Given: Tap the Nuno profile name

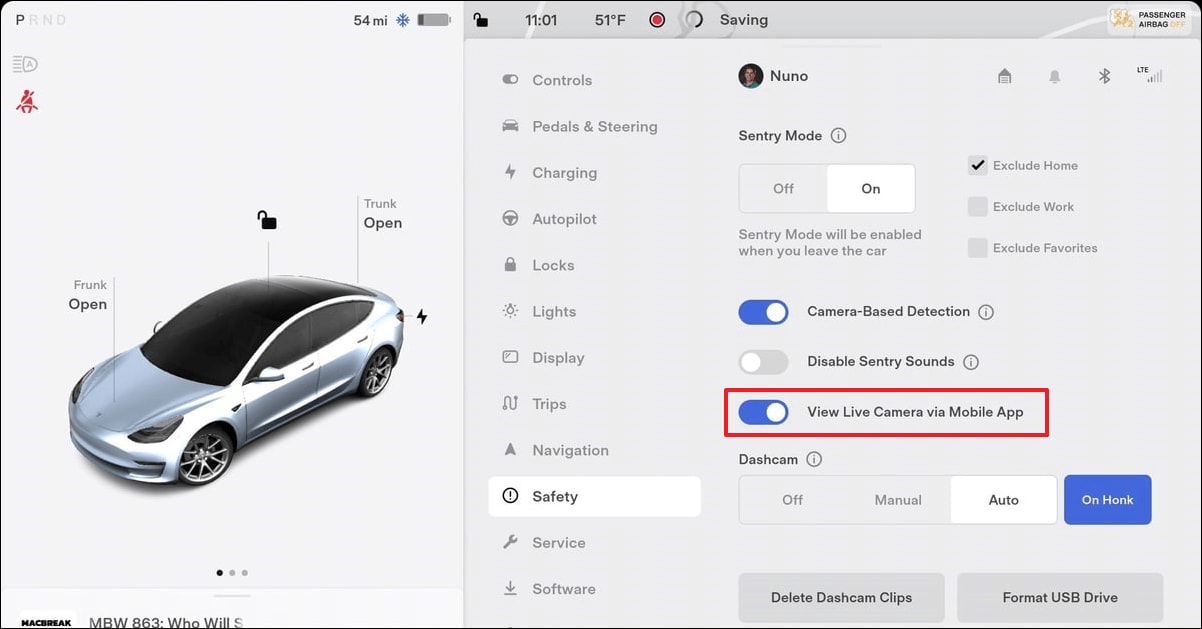Looking at the screenshot, I should click(x=789, y=76).
